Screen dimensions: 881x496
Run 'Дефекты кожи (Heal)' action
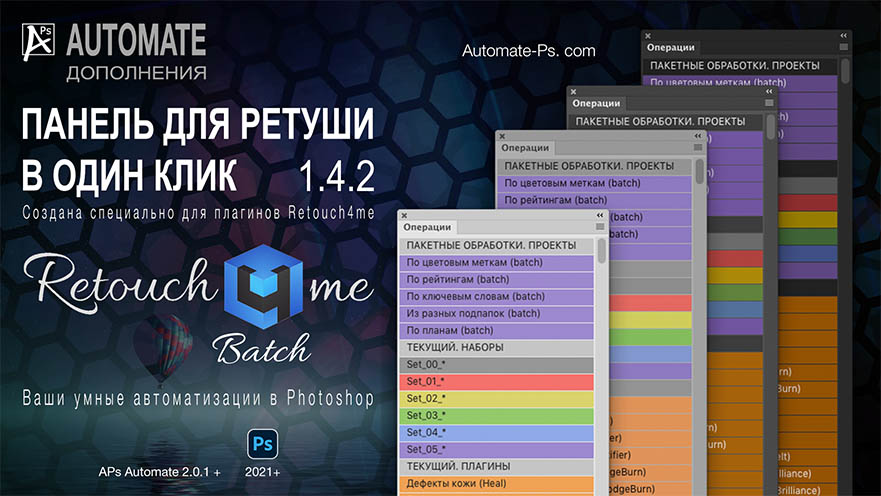(497, 484)
